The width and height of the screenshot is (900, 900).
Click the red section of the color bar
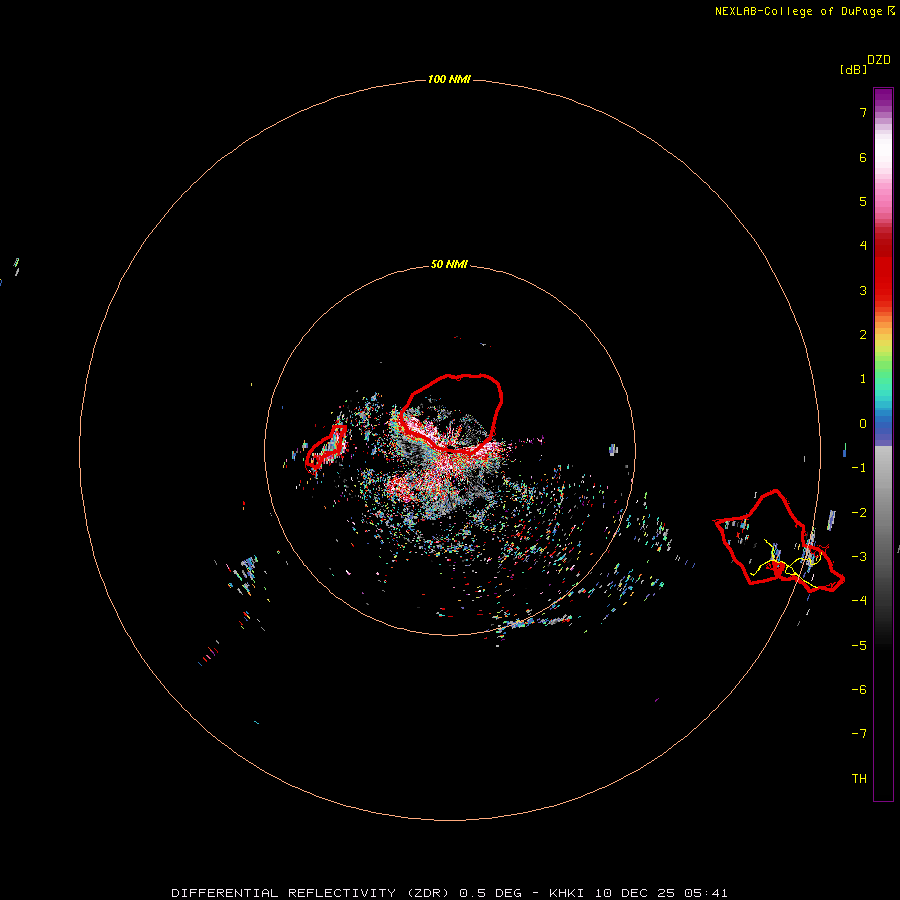click(x=883, y=270)
